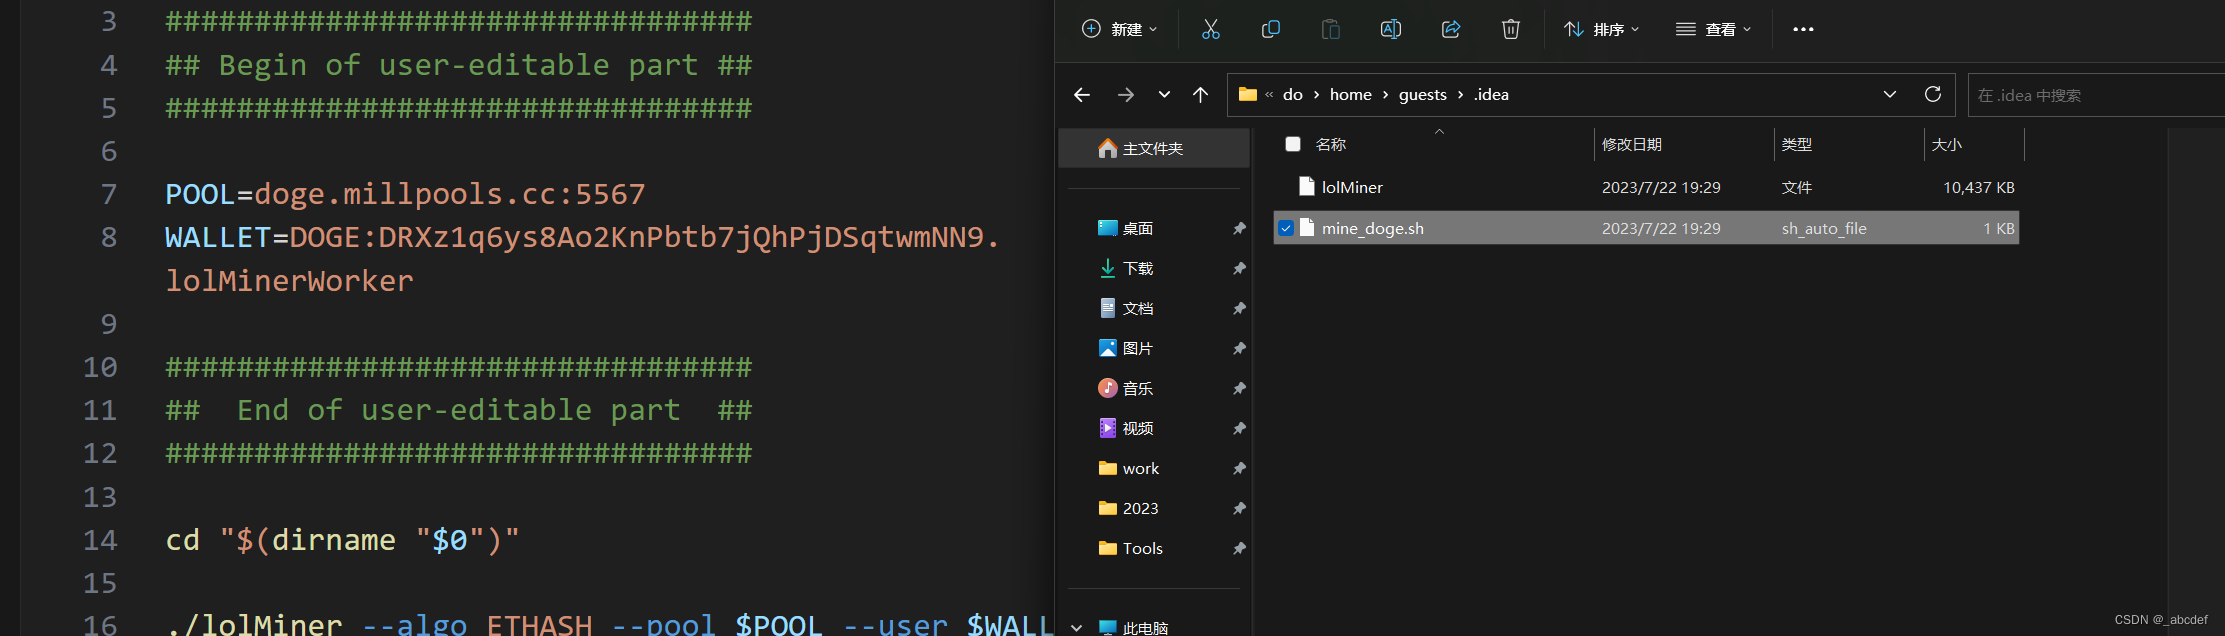2225x636 pixels.
Task: Sort by 大小 (Size) column header
Action: (1947, 144)
